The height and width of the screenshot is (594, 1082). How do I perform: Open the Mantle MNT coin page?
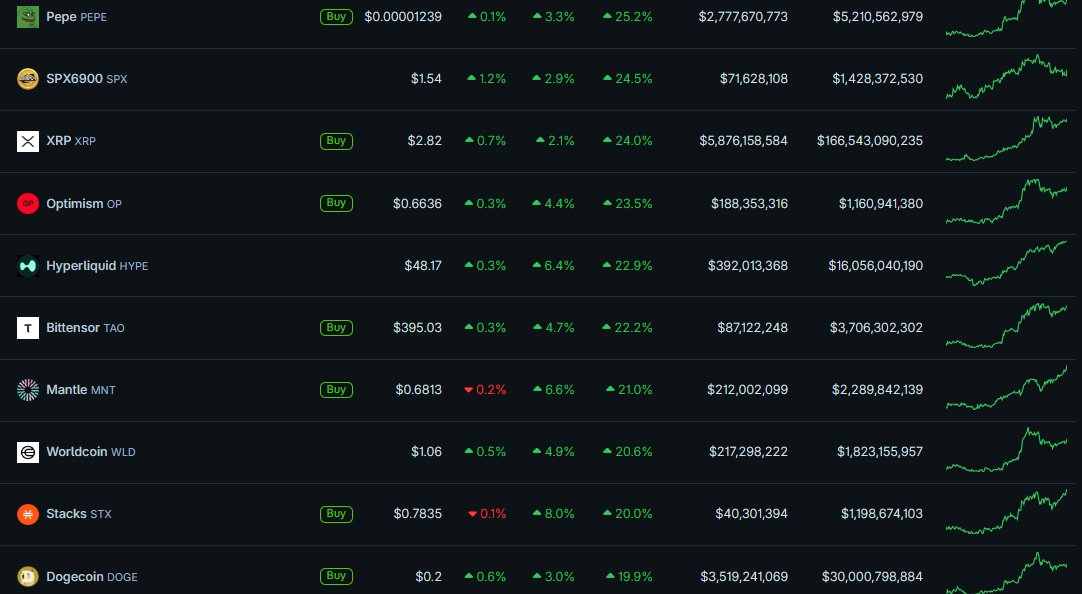[81, 390]
